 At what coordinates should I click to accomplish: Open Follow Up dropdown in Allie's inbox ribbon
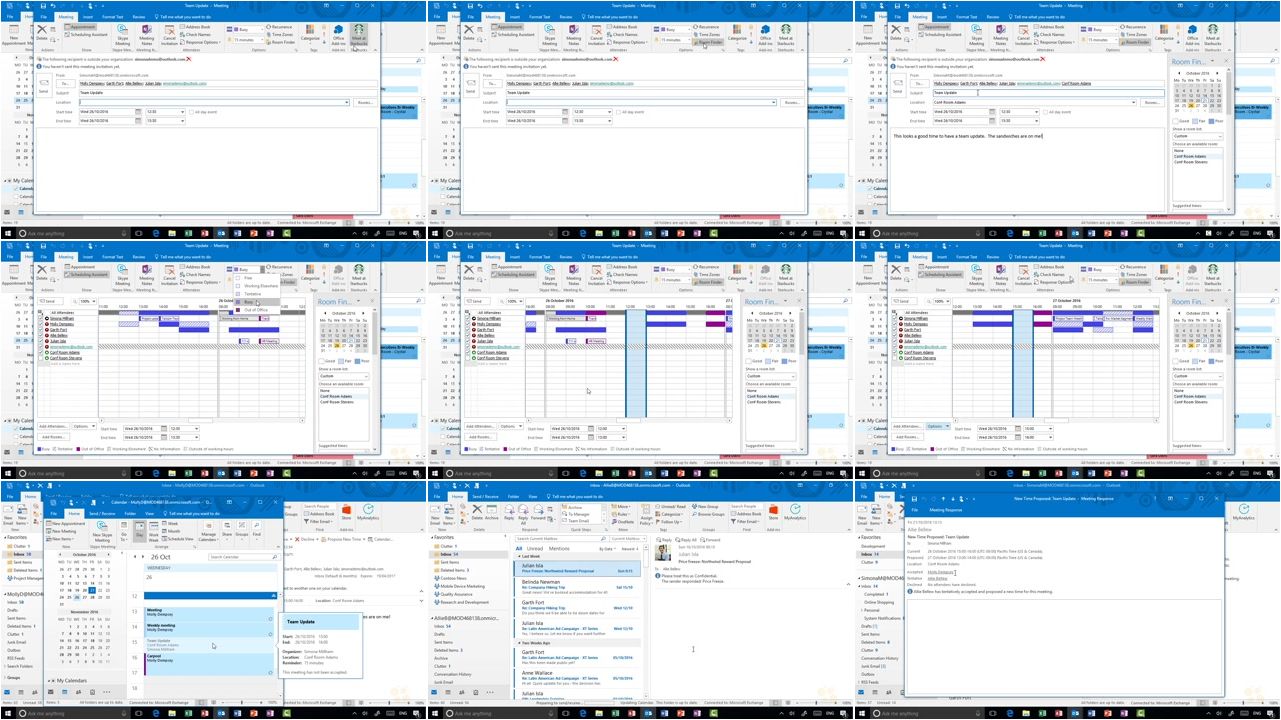pyautogui.click(x=669, y=522)
